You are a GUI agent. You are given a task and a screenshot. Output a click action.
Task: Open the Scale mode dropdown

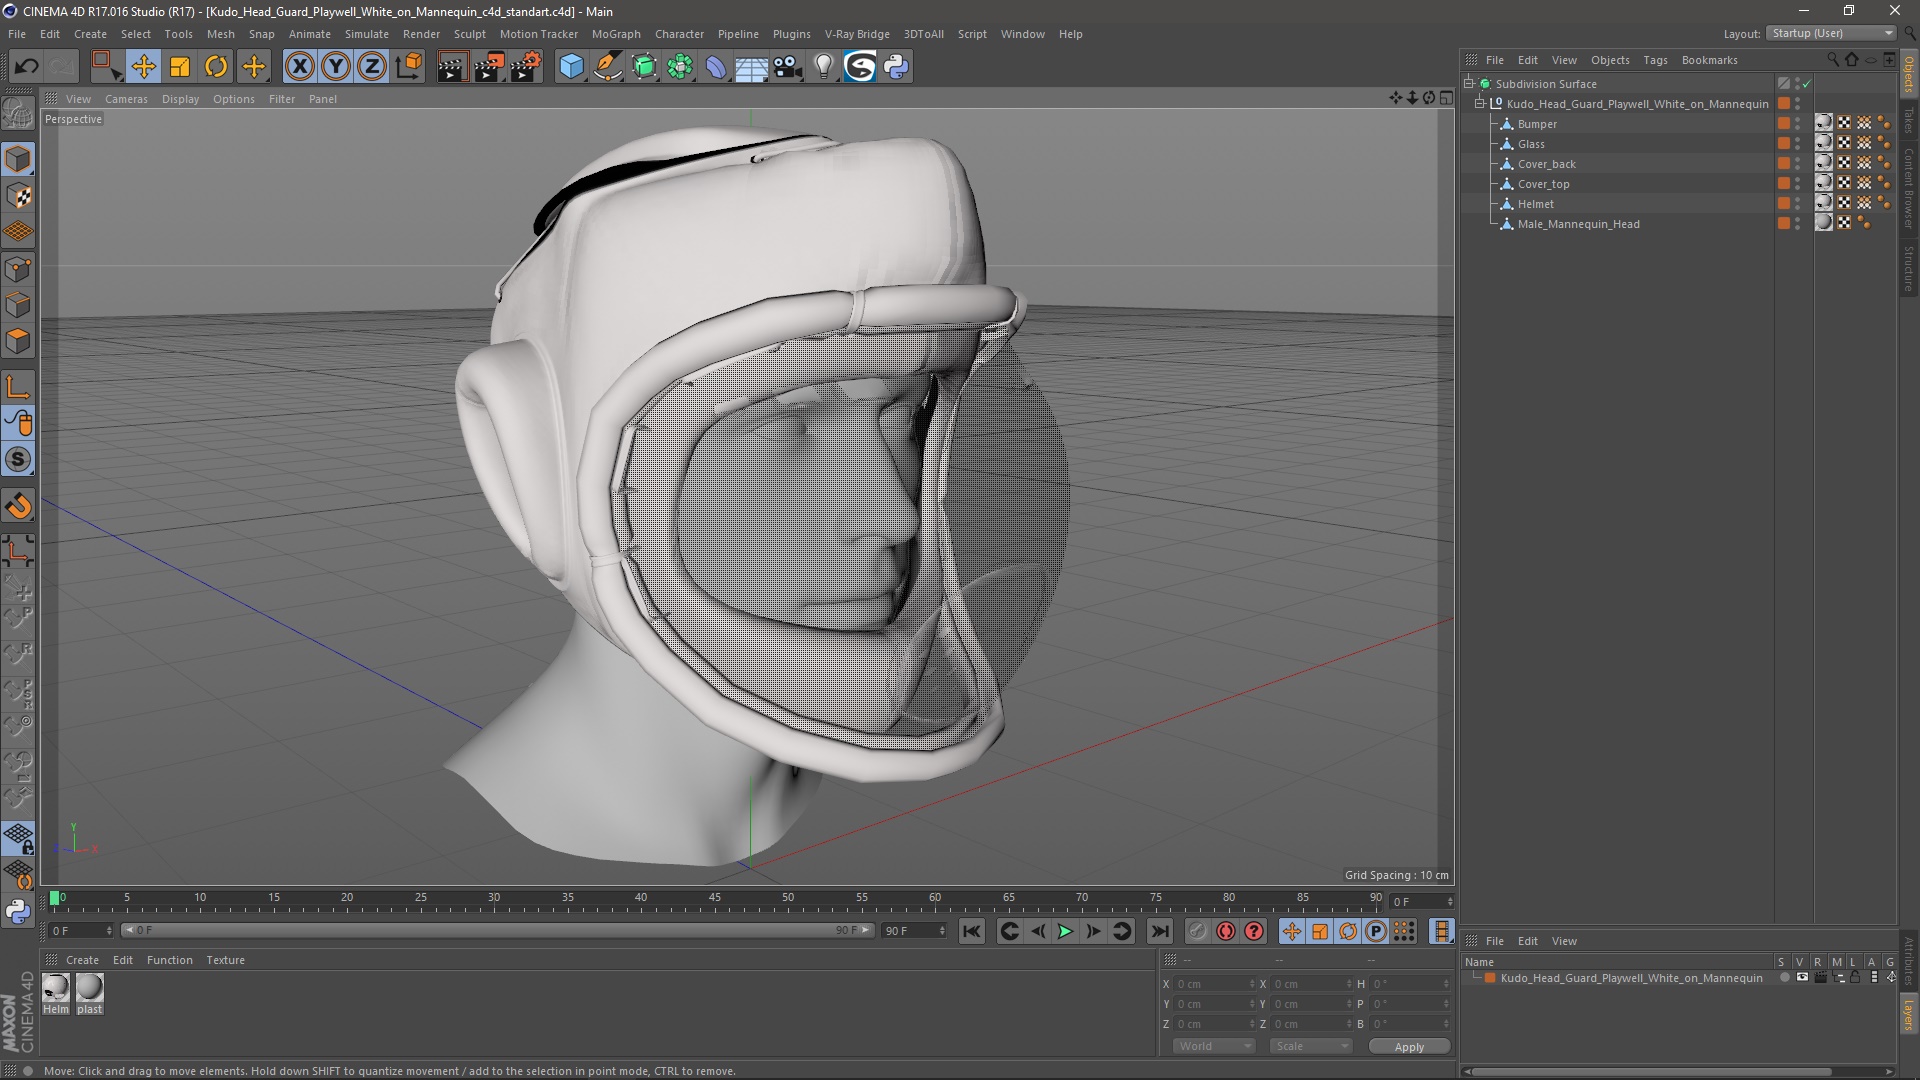point(1311,1046)
